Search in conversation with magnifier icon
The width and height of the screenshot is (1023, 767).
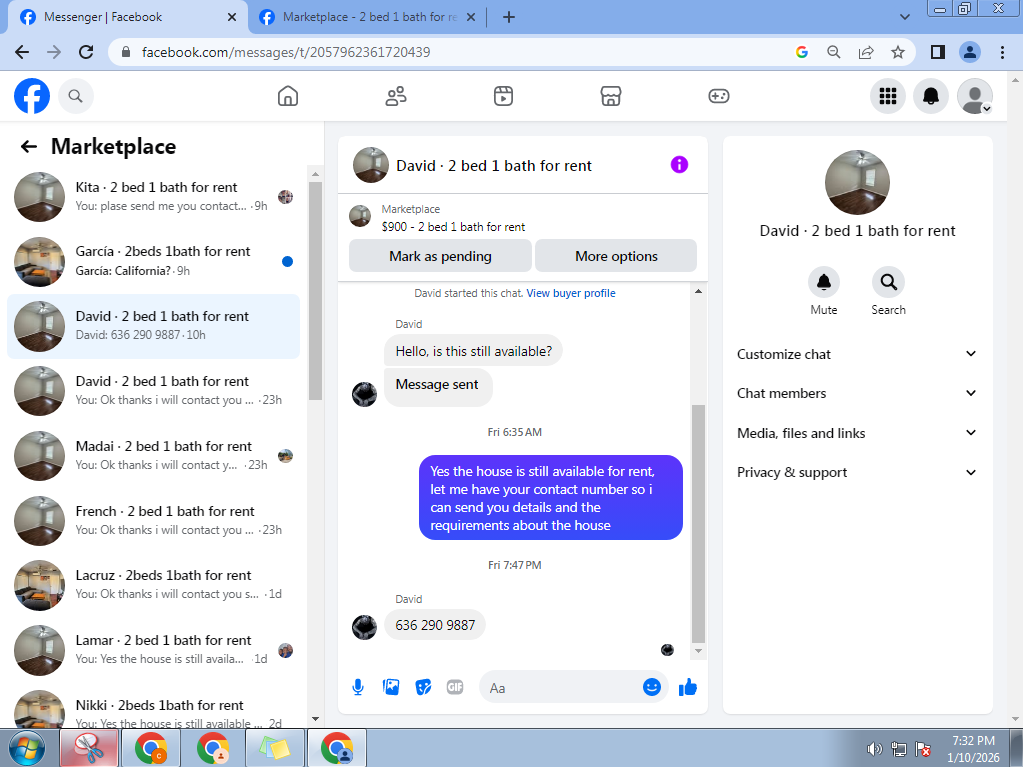click(888, 282)
